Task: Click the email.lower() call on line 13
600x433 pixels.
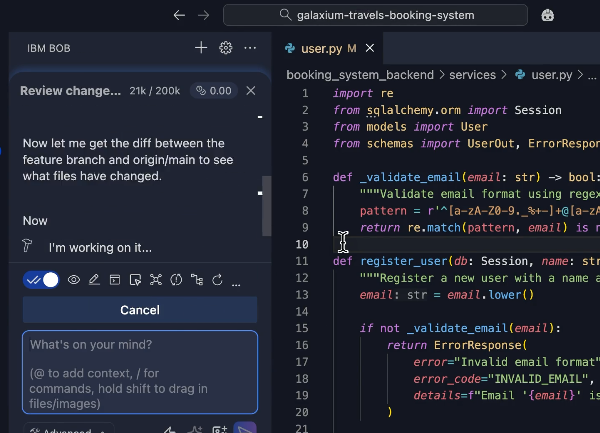Action: click(491, 295)
